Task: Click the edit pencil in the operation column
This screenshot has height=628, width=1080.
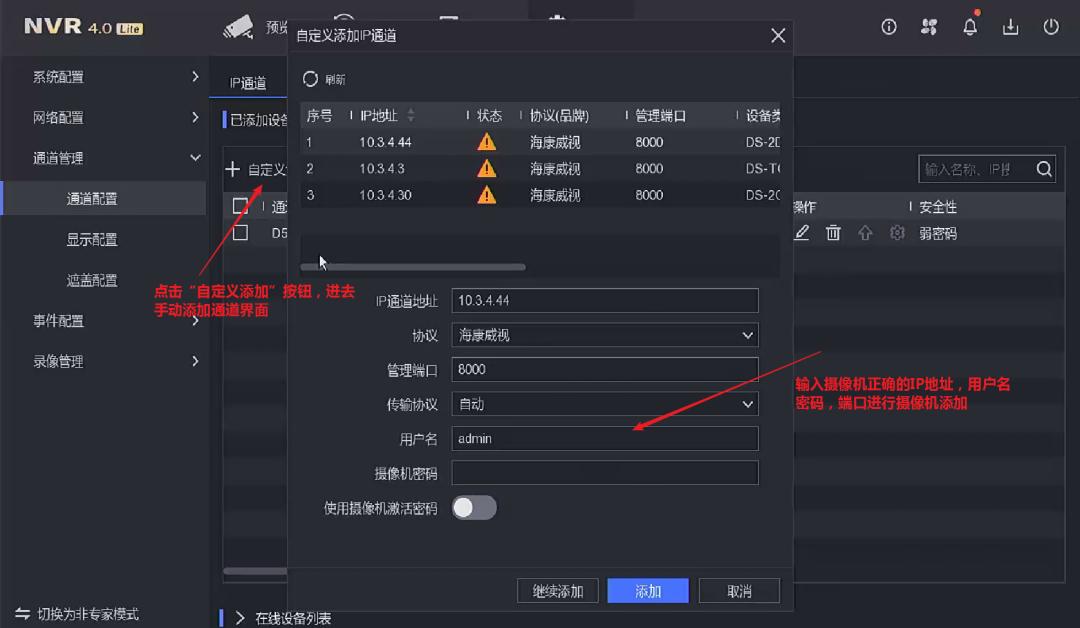Action: (801, 232)
